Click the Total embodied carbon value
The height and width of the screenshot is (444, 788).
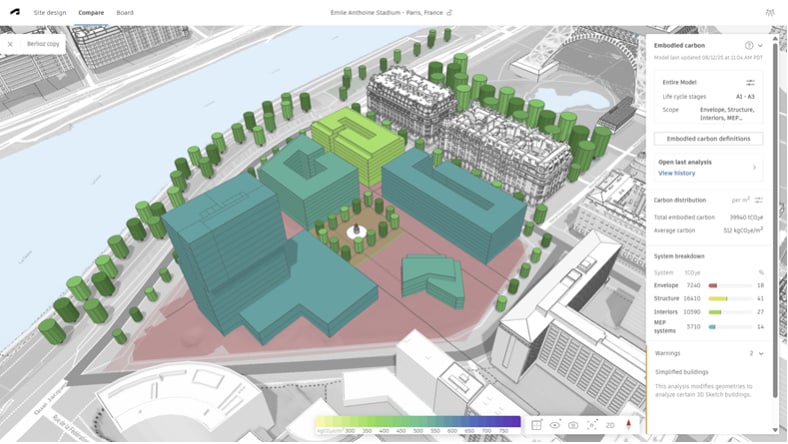[746, 218]
